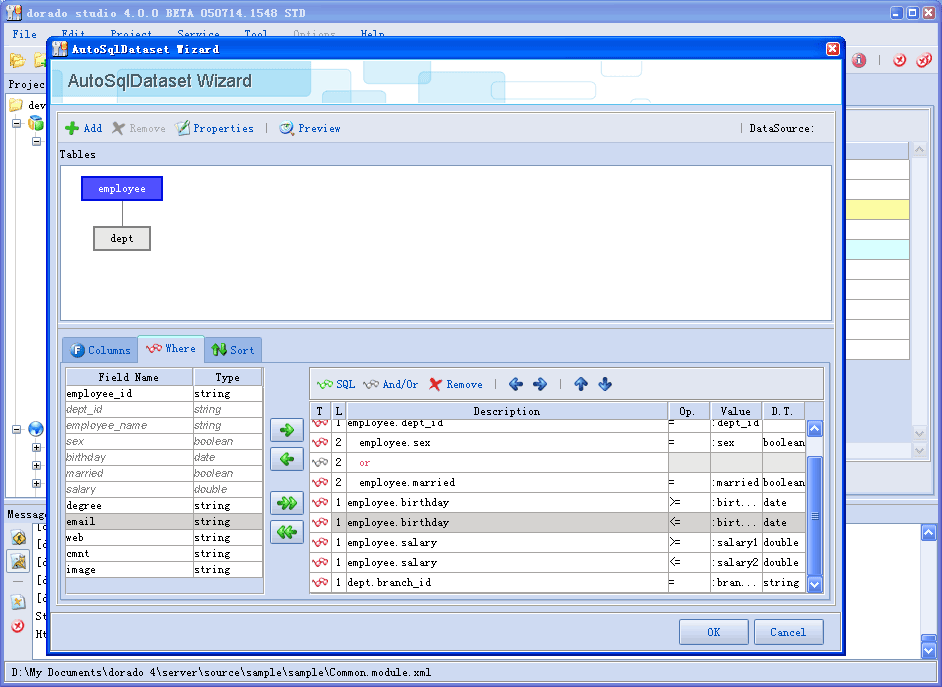Click the grayed Remove tables button

pyautogui.click(x=139, y=129)
